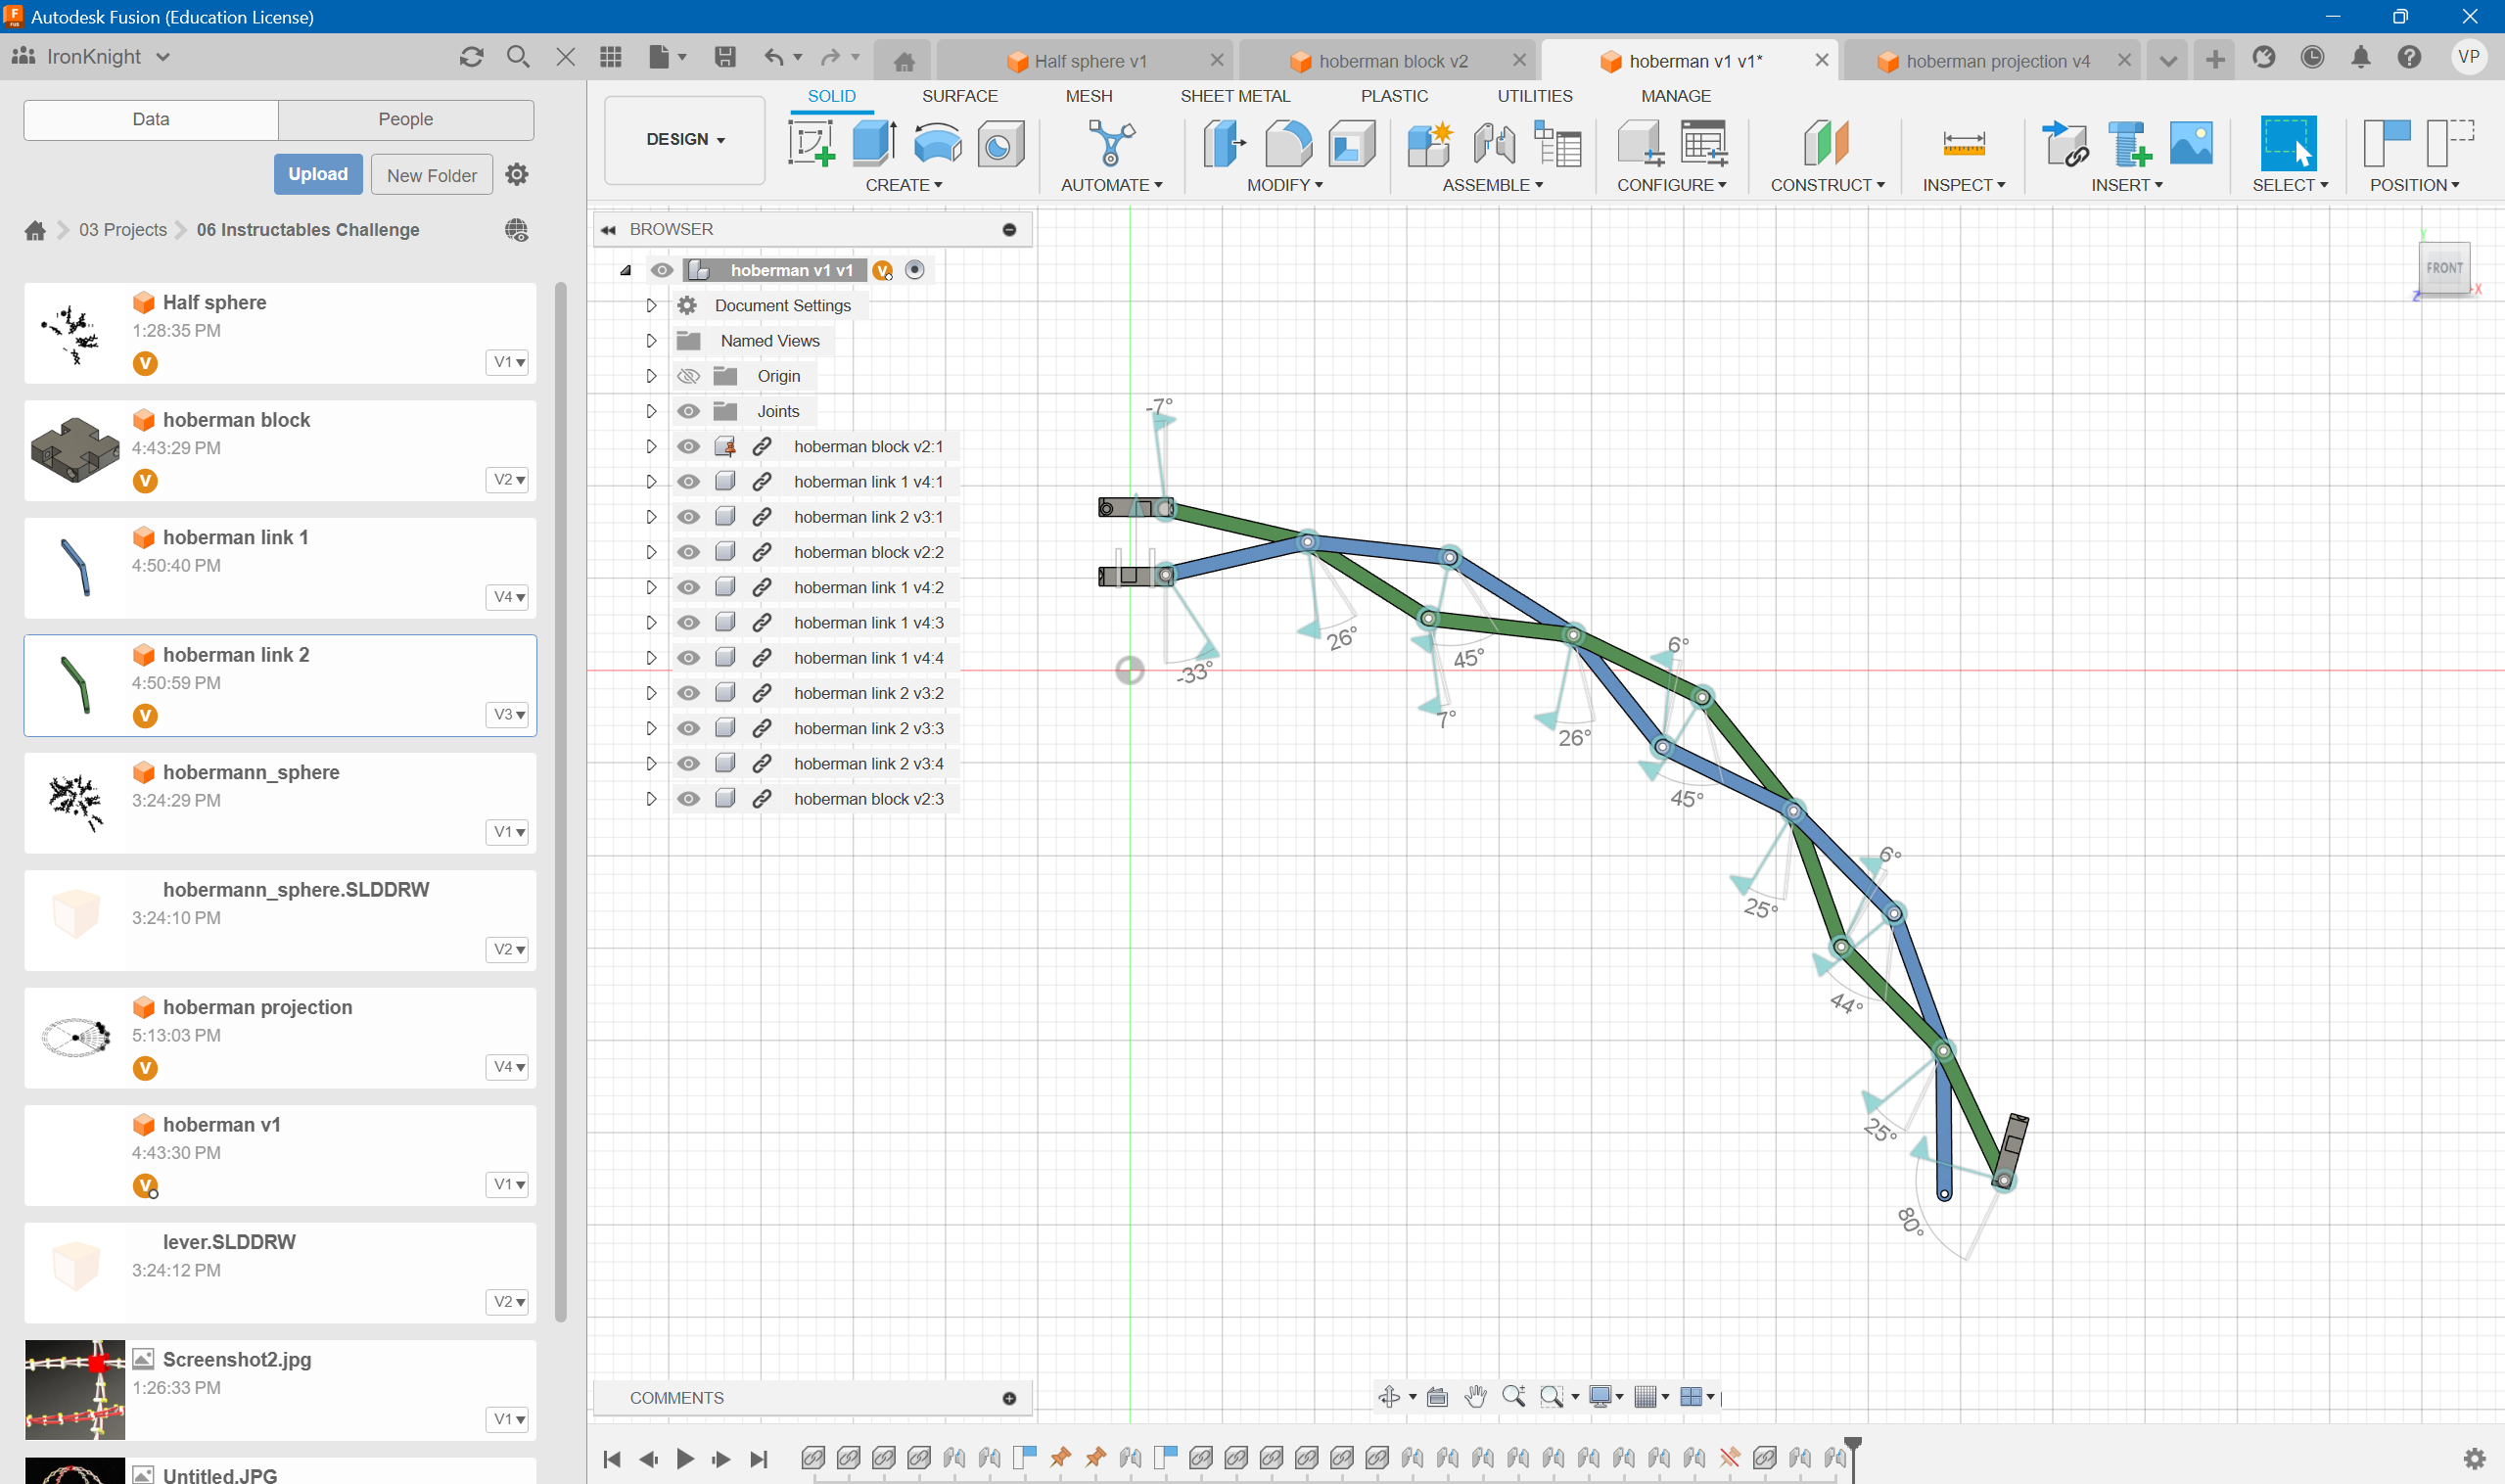Screen dimensions: 2505x1484
Task: Click the Midplane construct icon
Action: (1826, 143)
